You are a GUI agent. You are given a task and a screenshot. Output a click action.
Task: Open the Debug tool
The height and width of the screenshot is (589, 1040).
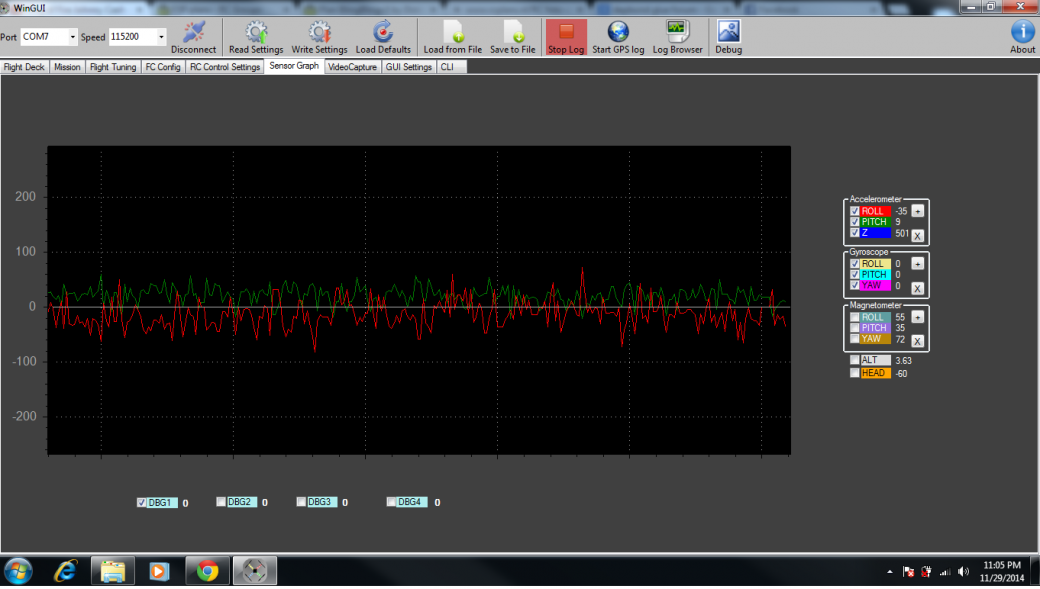728,32
